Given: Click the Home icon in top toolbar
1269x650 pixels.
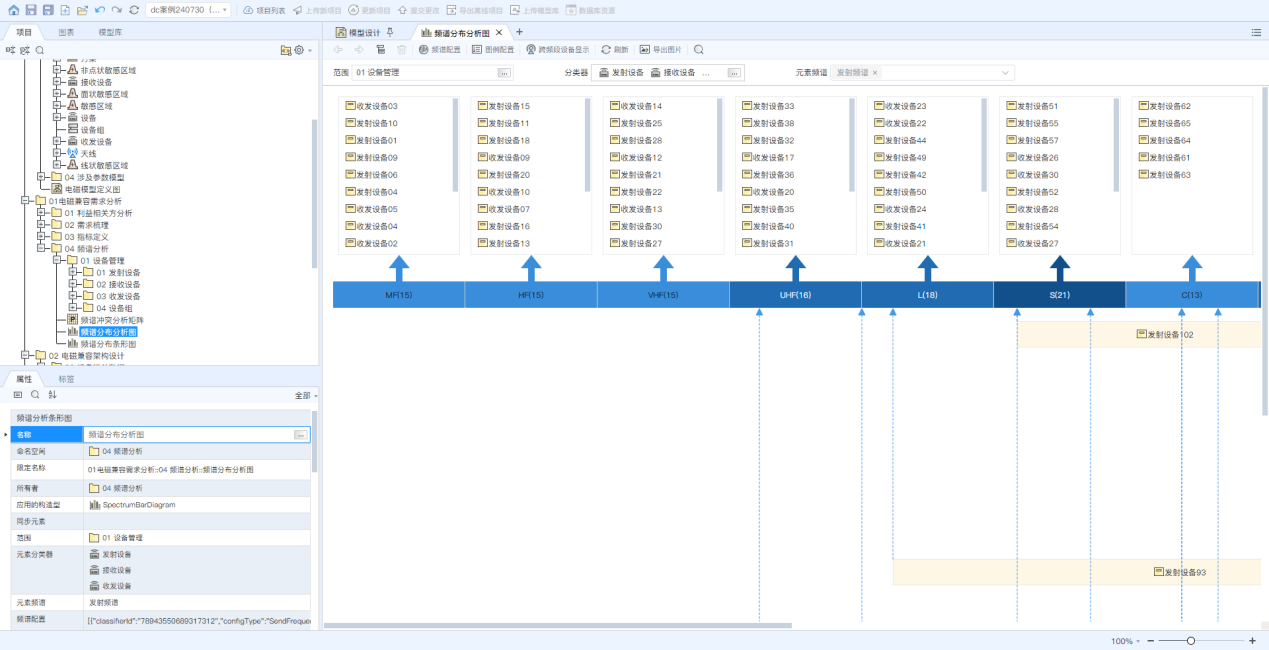Looking at the screenshot, I should [x=13, y=9].
